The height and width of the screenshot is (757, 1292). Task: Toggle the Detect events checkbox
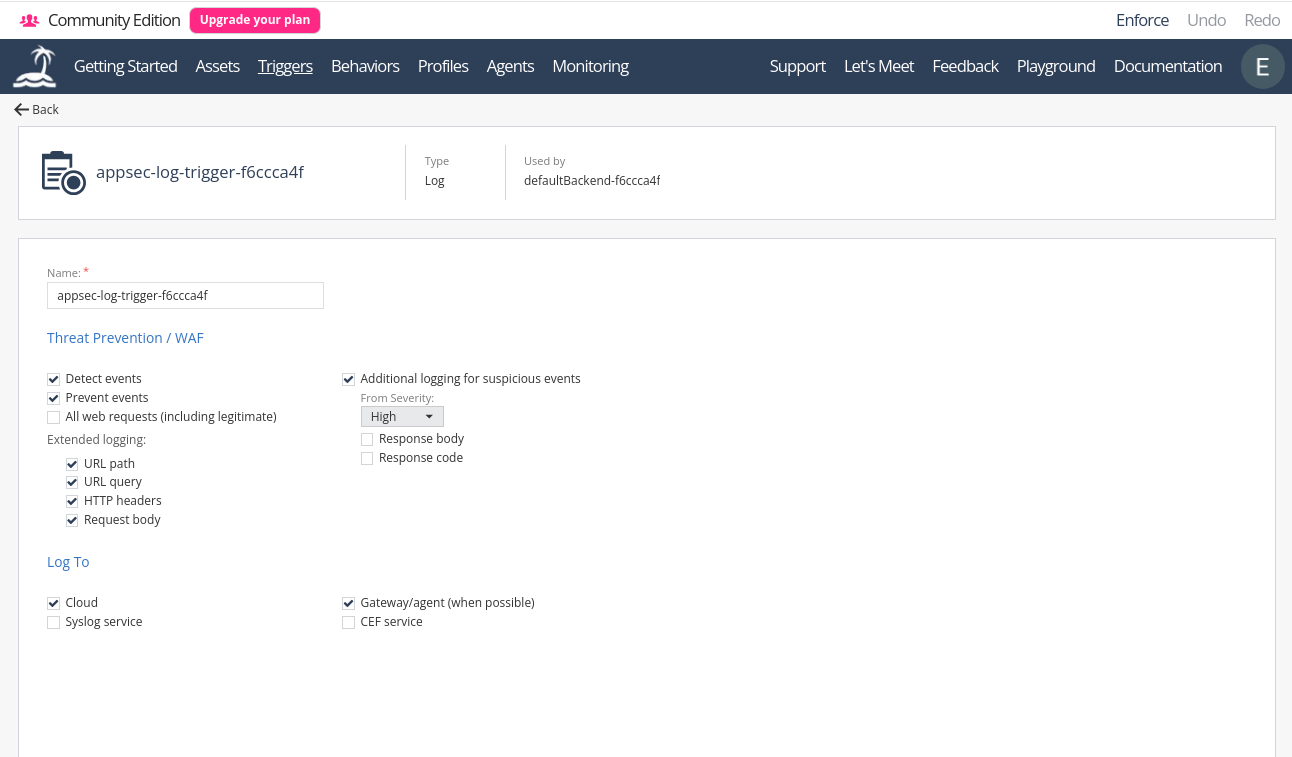click(54, 379)
